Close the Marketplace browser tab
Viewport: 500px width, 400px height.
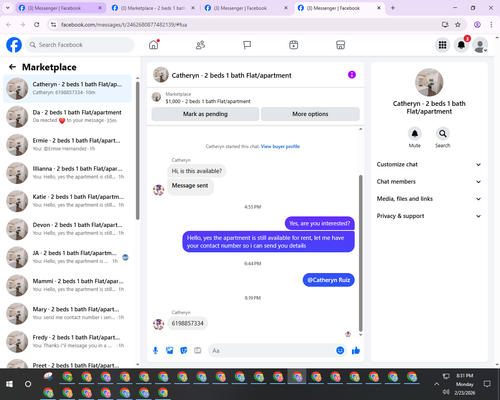pos(193,8)
